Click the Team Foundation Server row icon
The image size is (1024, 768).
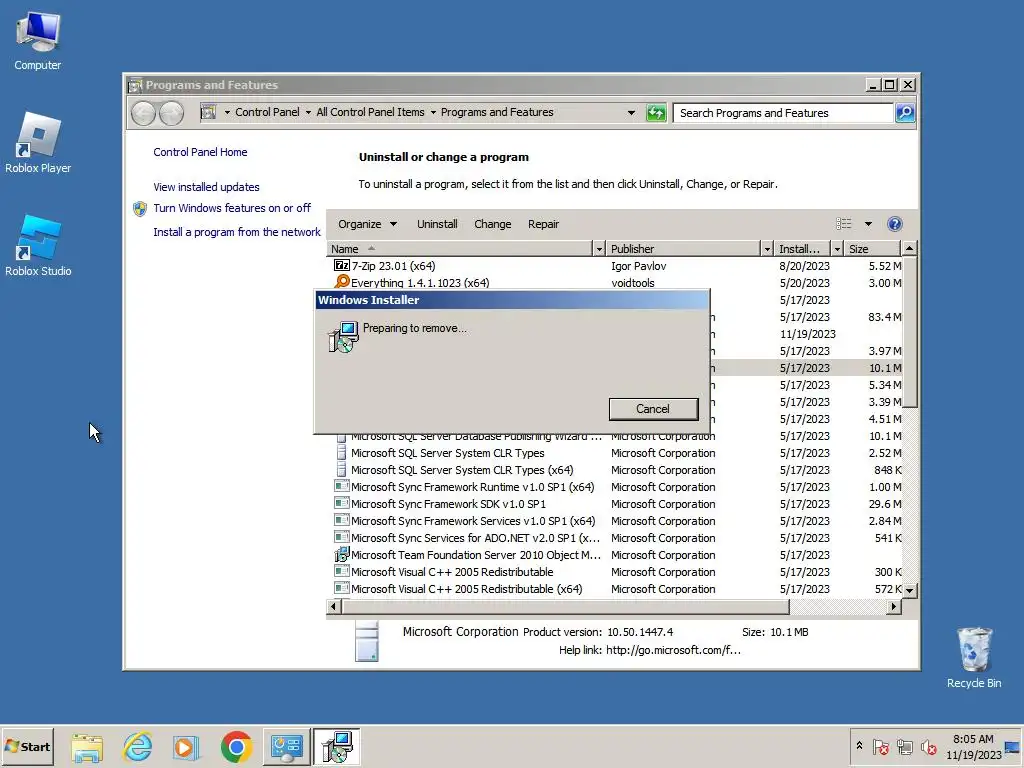[342, 554]
